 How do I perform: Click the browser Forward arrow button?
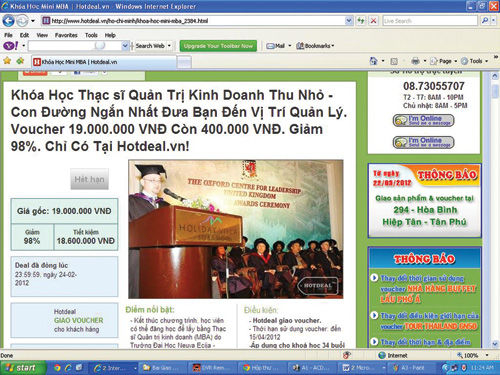pyautogui.click(x=22, y=21)
